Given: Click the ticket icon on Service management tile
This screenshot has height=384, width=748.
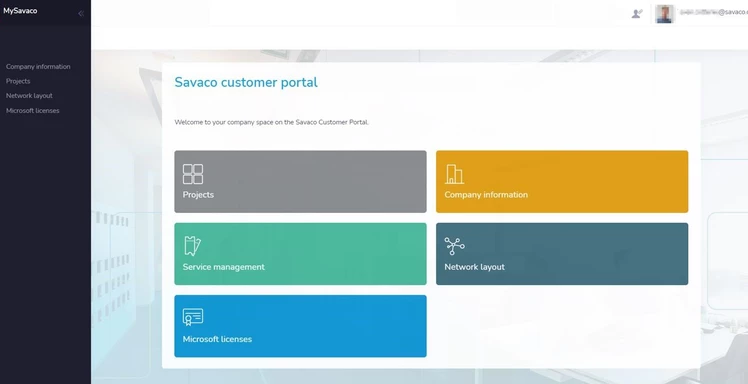Looking at the screenshot, I should [192, 246].
